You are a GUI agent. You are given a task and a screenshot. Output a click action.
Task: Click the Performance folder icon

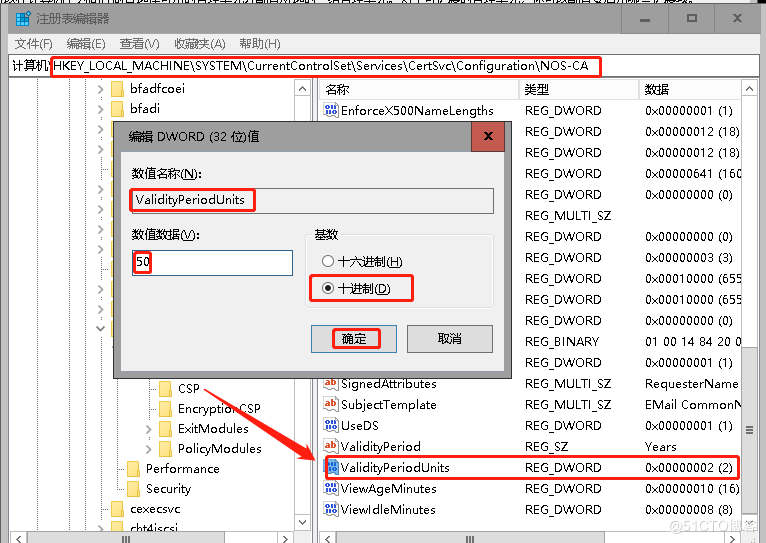tap(133, 469)
